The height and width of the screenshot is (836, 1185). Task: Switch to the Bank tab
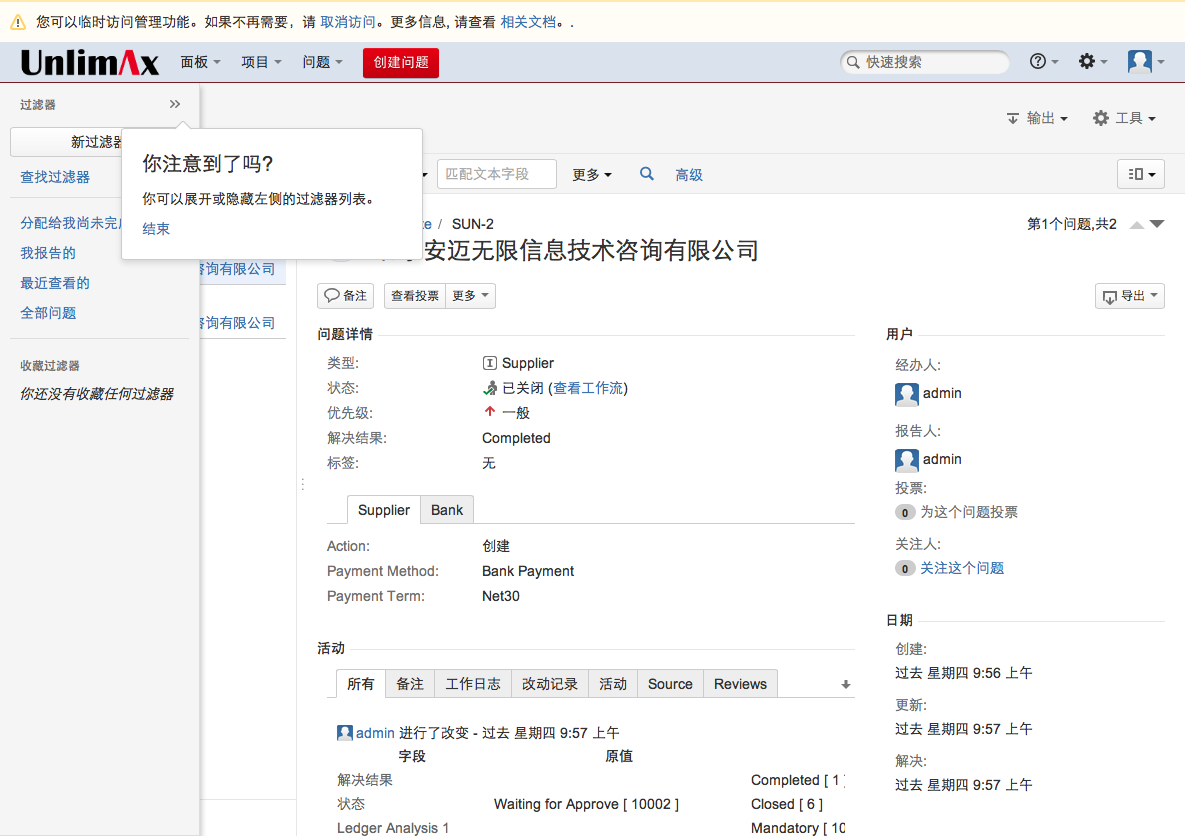447,510
